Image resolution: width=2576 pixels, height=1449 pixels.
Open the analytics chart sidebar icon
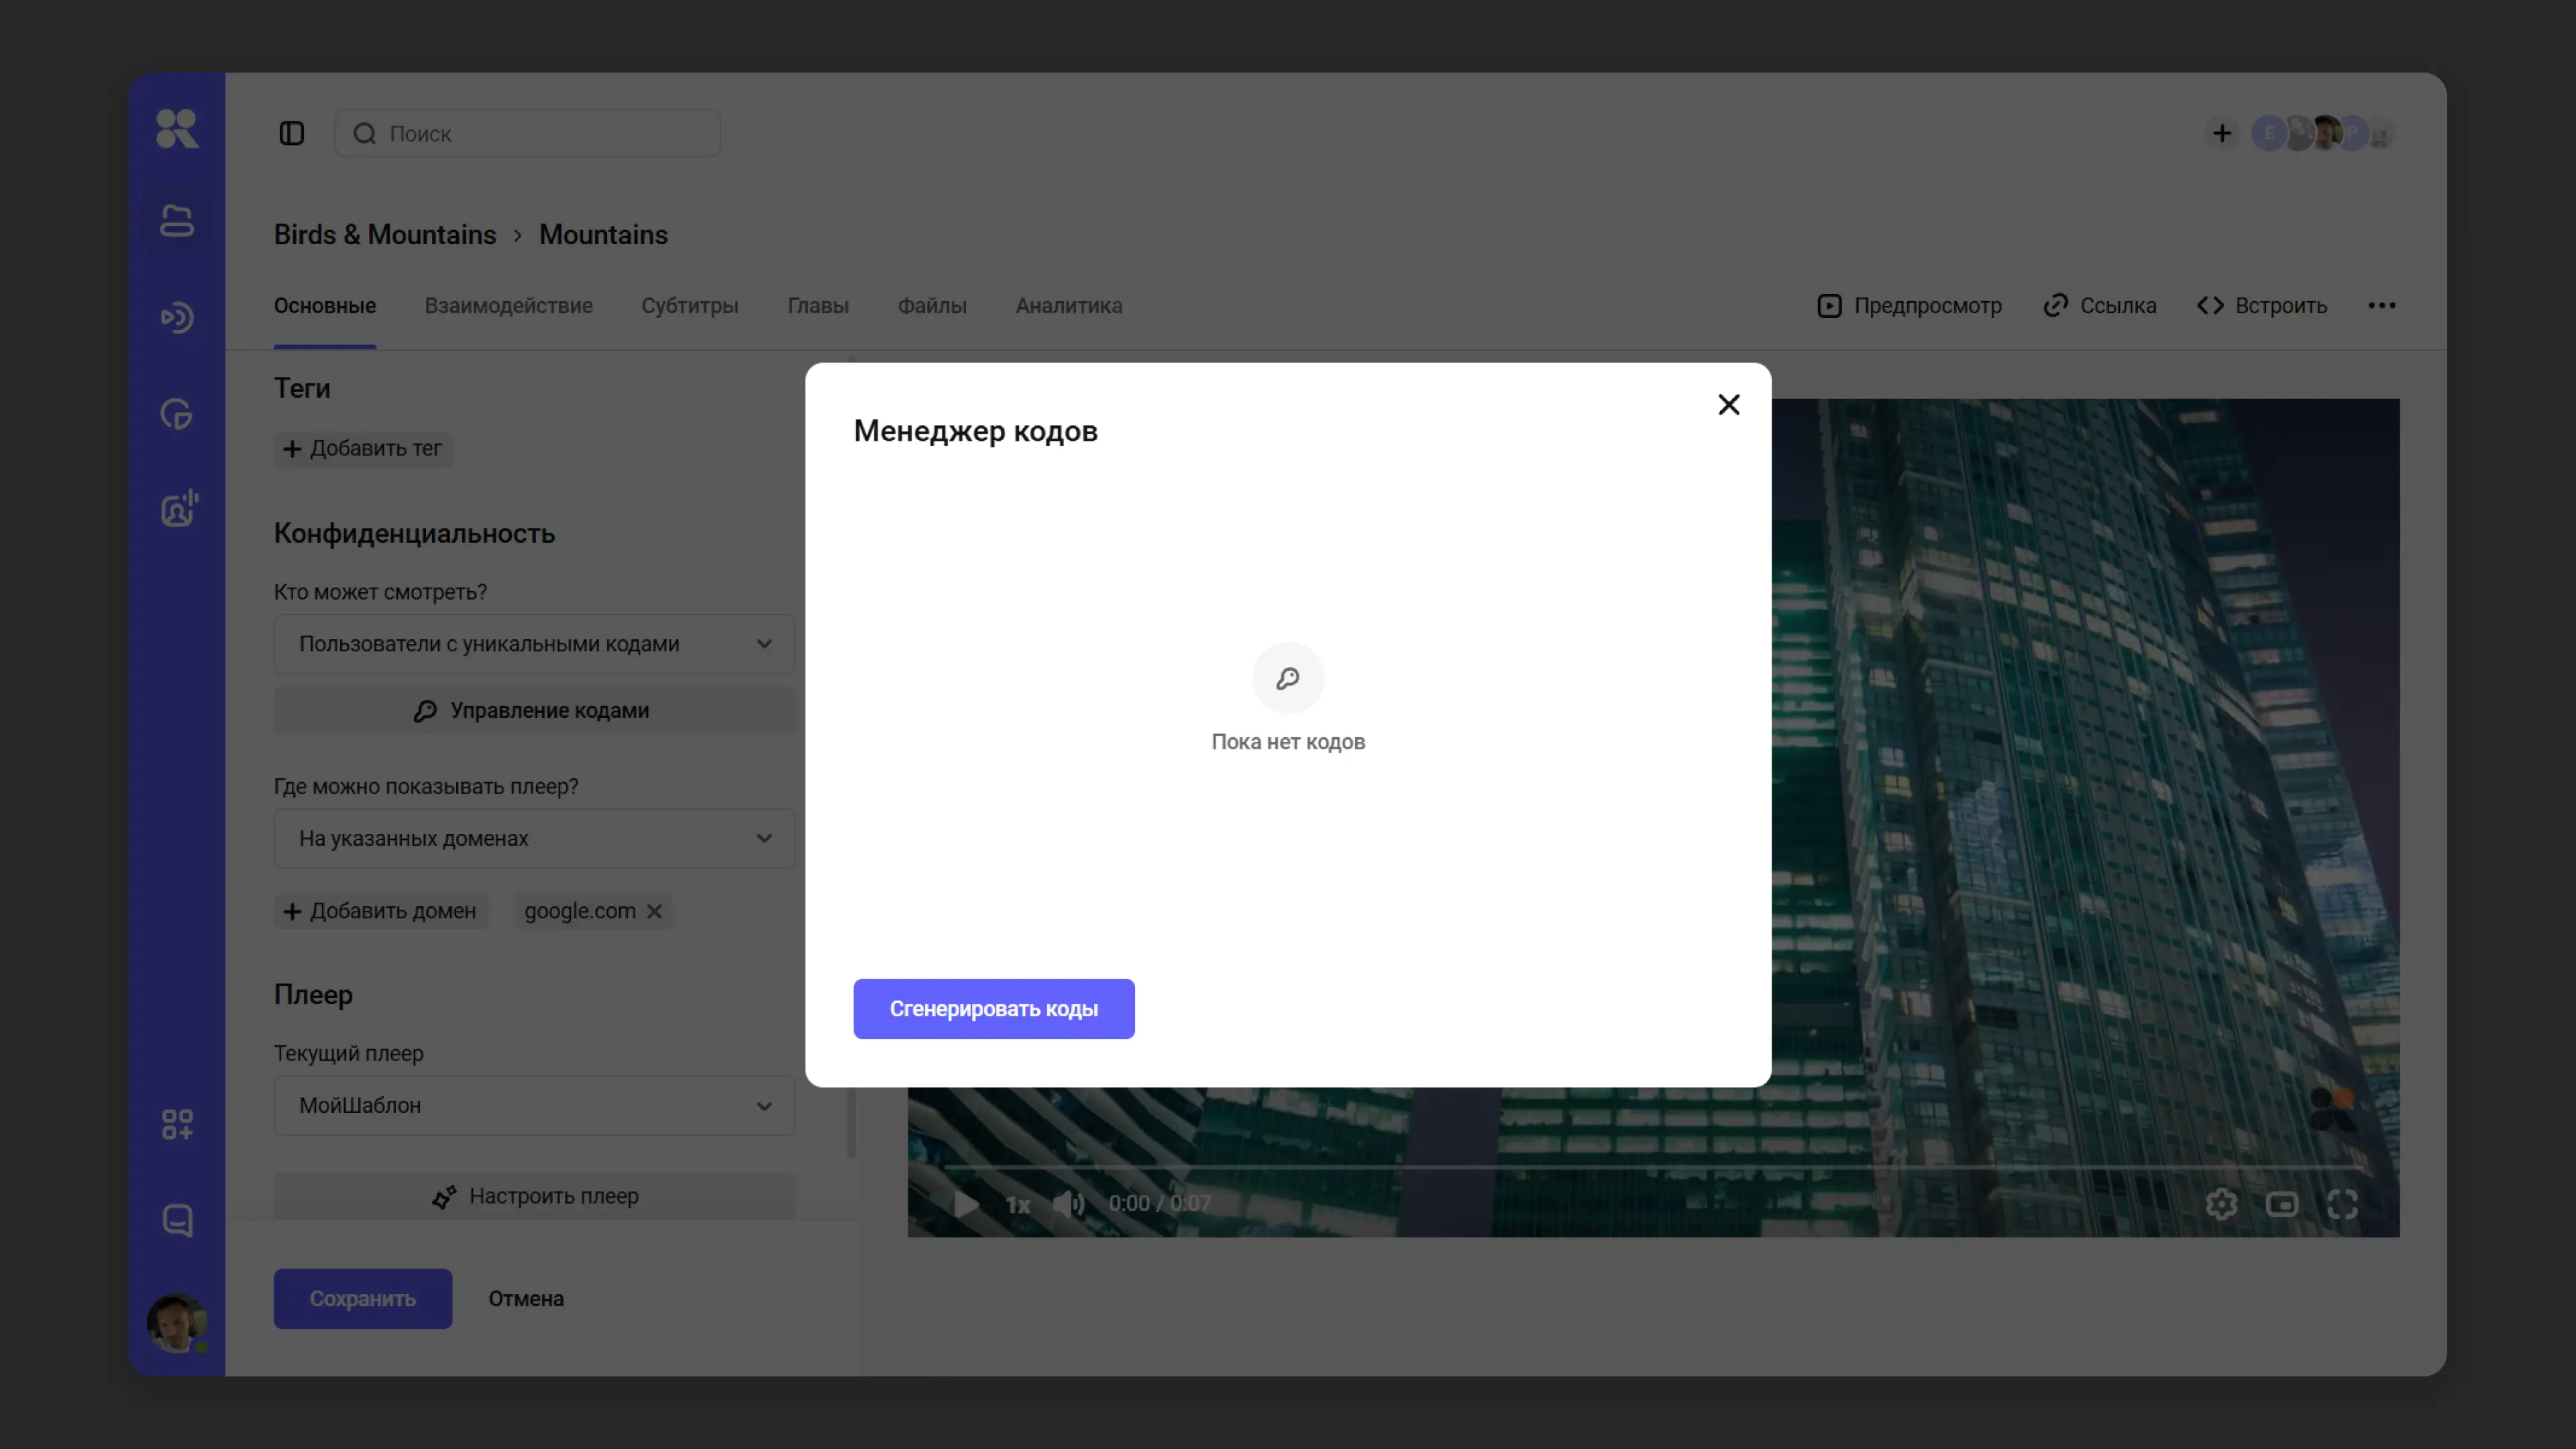177,414
